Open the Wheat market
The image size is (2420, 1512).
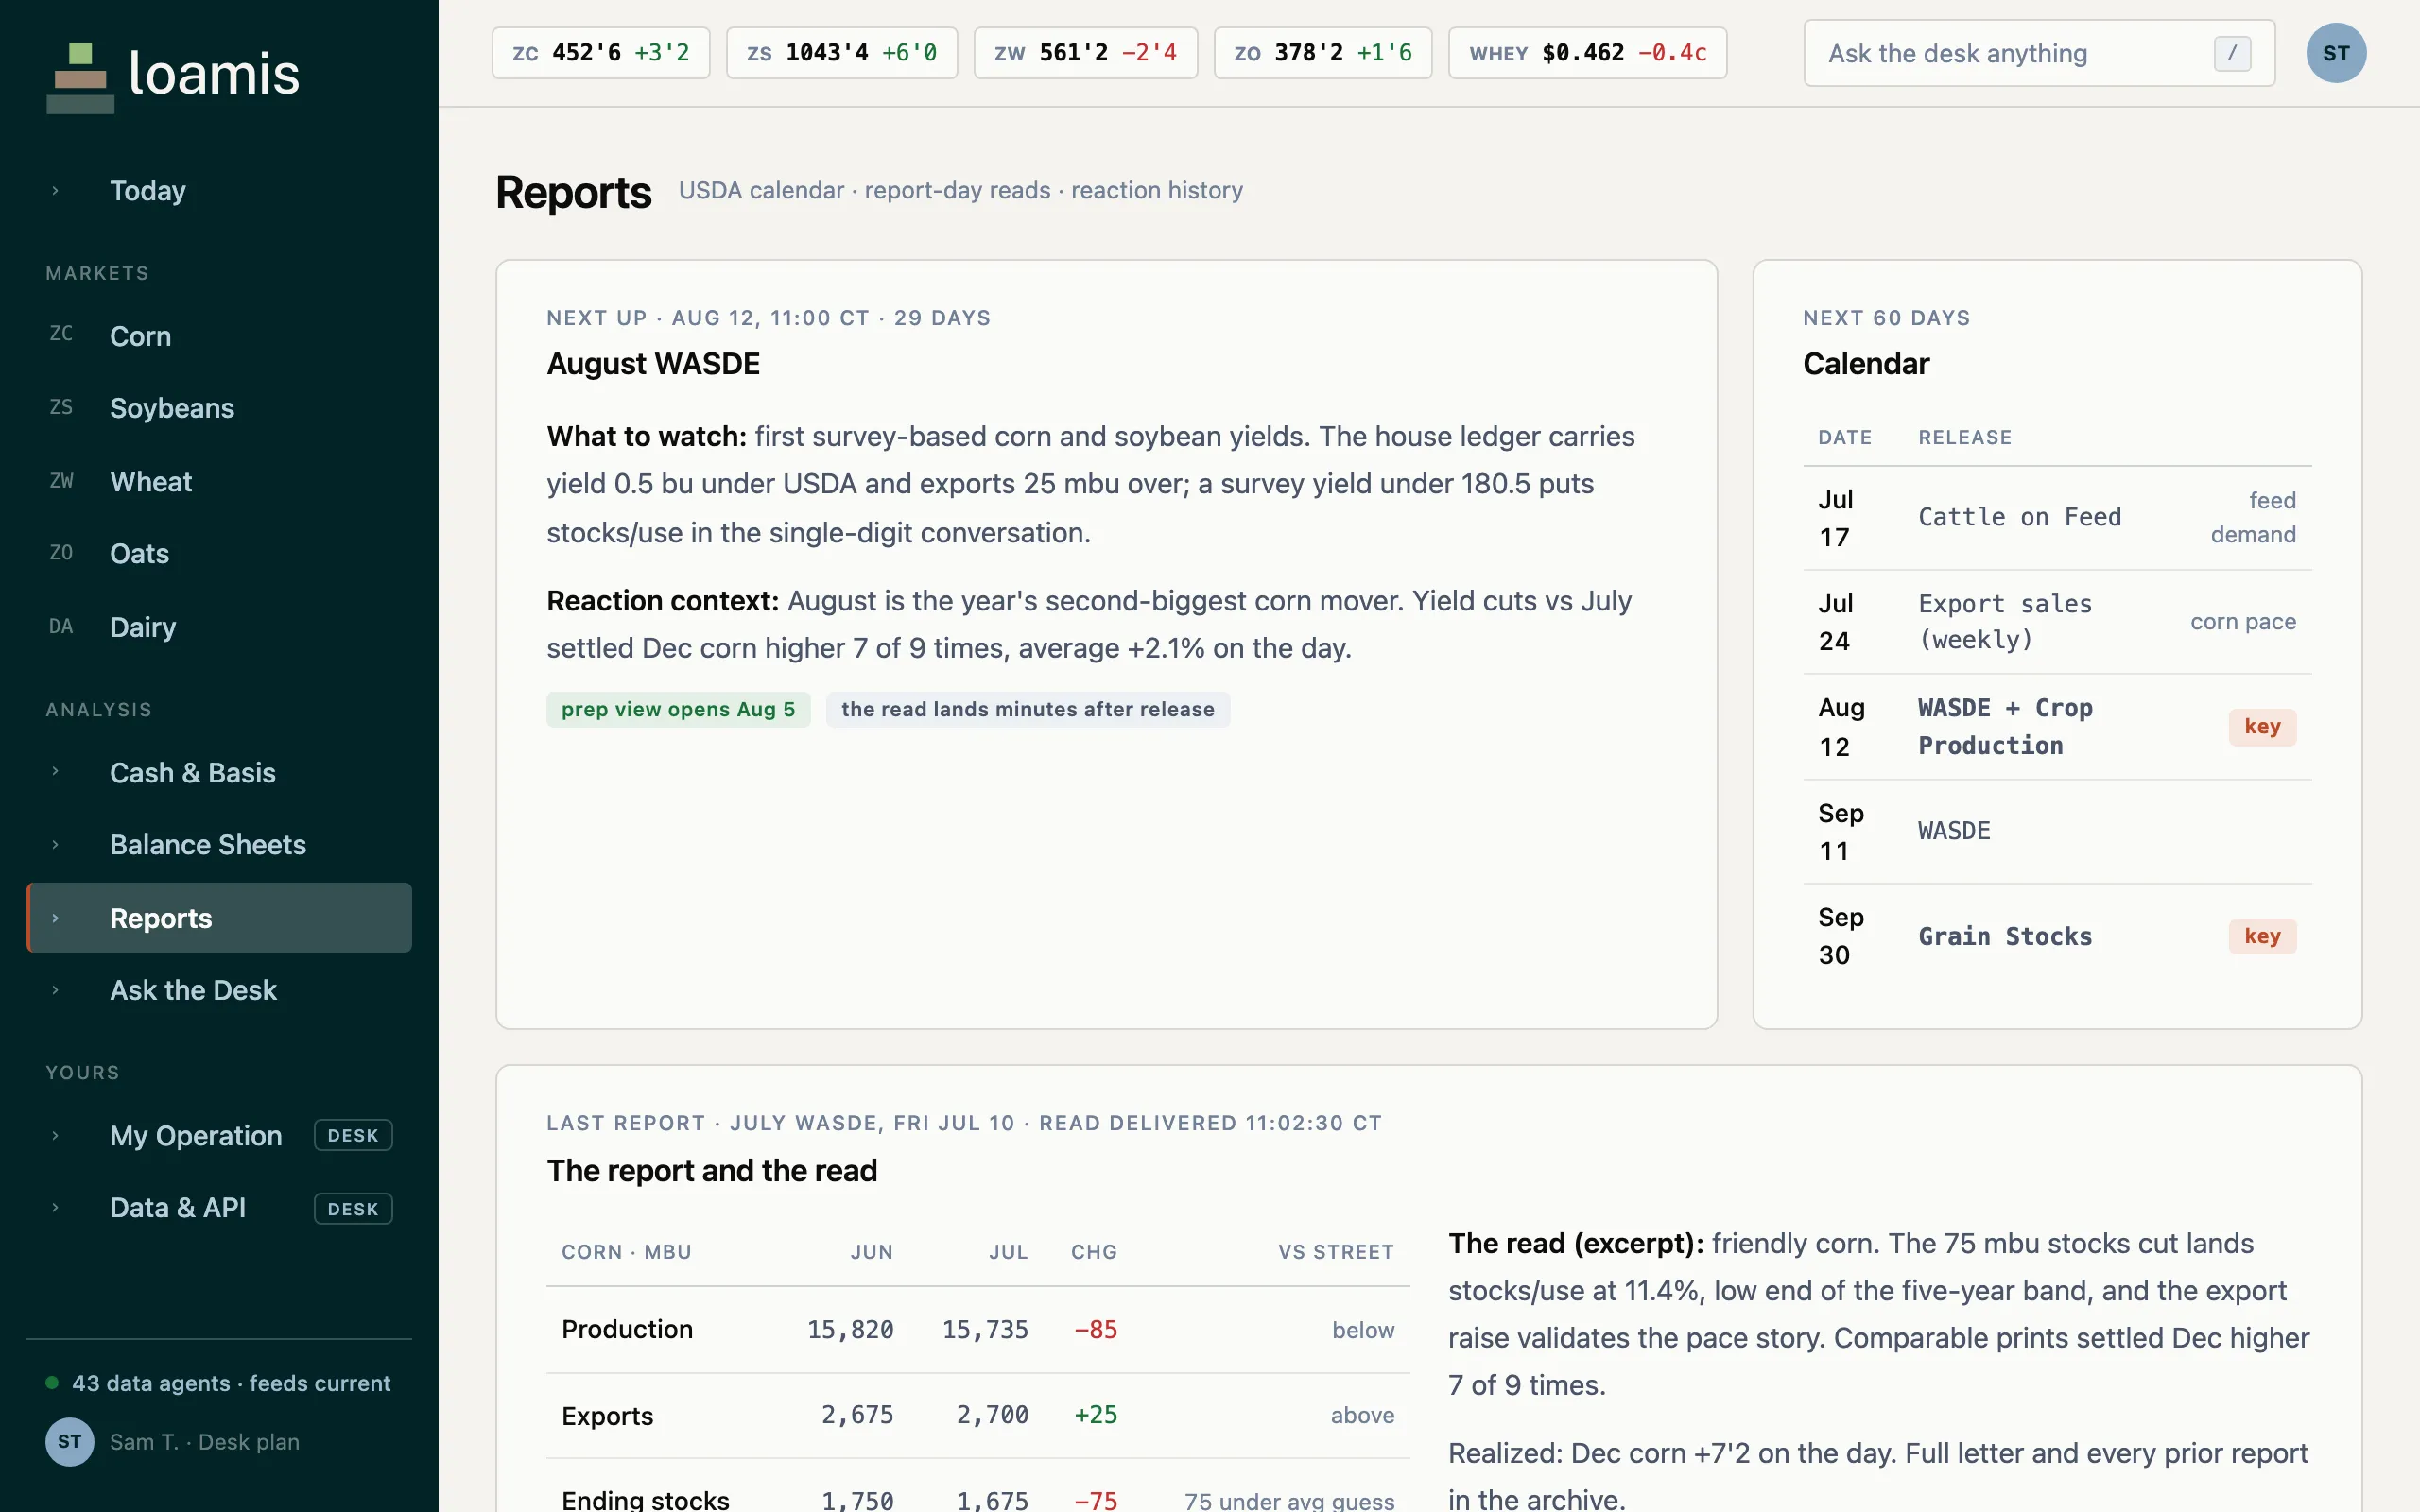[x=219, y=481]
